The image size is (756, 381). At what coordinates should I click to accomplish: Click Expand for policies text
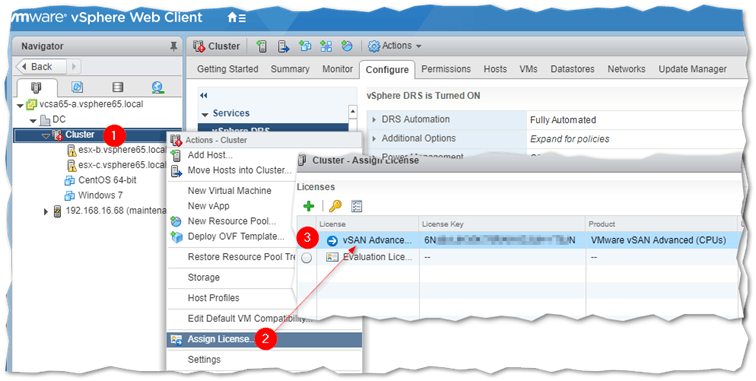coord(569,139)
